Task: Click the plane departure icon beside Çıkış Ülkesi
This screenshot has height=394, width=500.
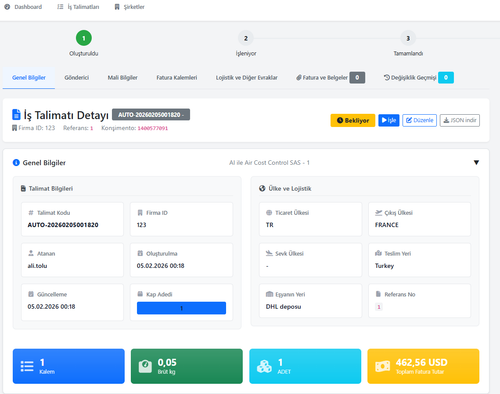Action: pos(378,213)
